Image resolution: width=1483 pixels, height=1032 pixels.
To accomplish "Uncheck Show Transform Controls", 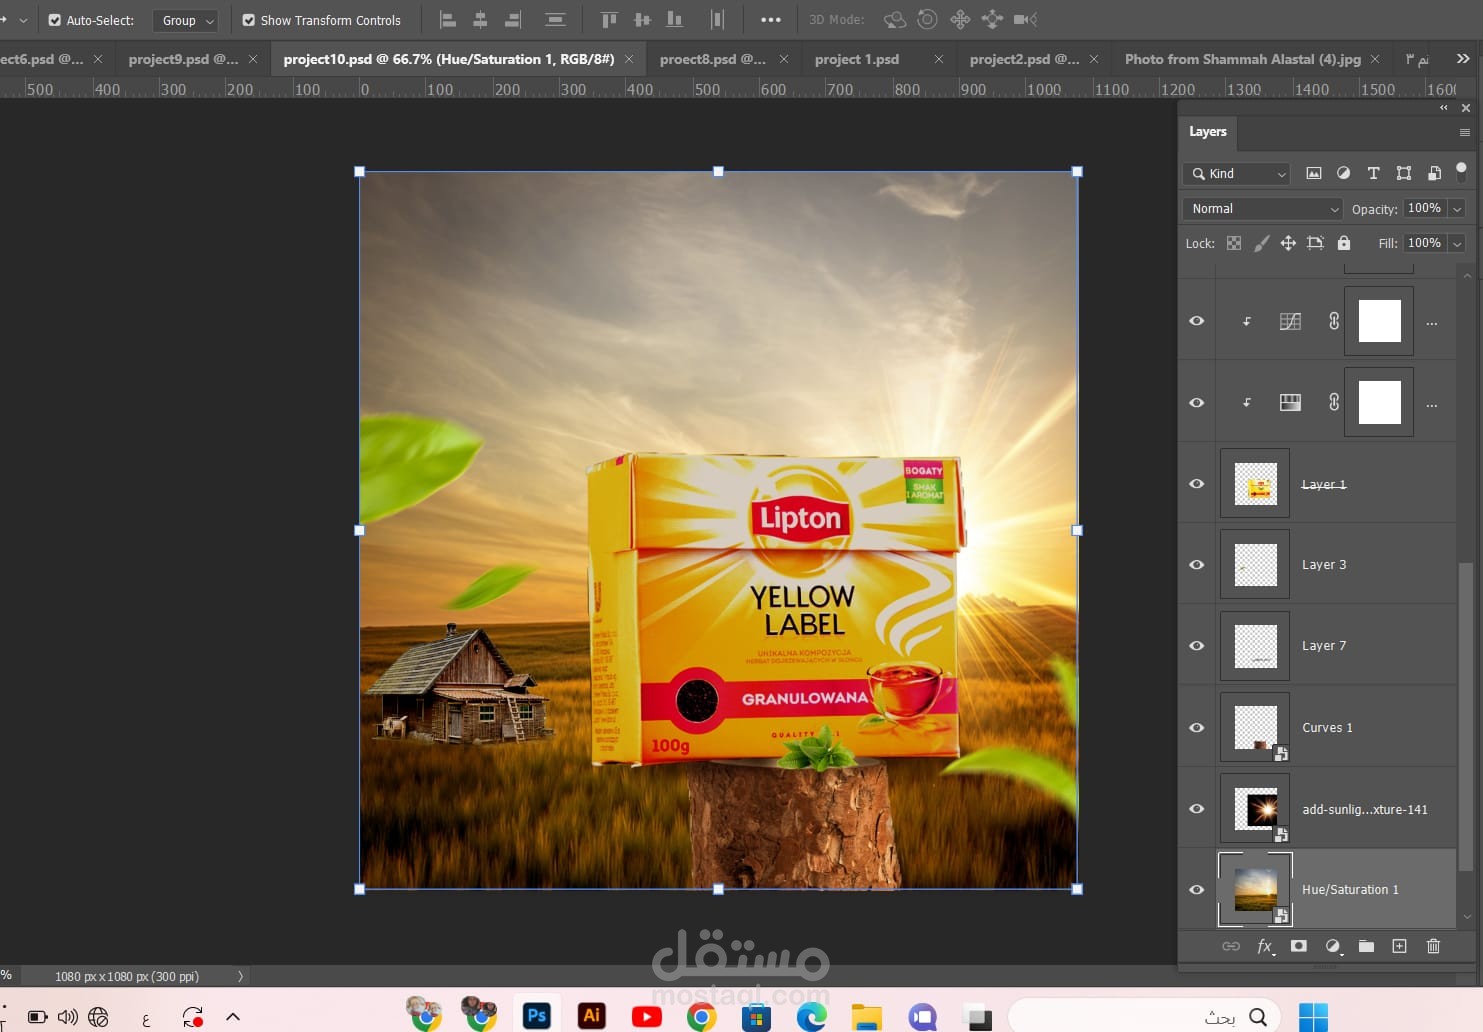I will [x=249, y=20].
